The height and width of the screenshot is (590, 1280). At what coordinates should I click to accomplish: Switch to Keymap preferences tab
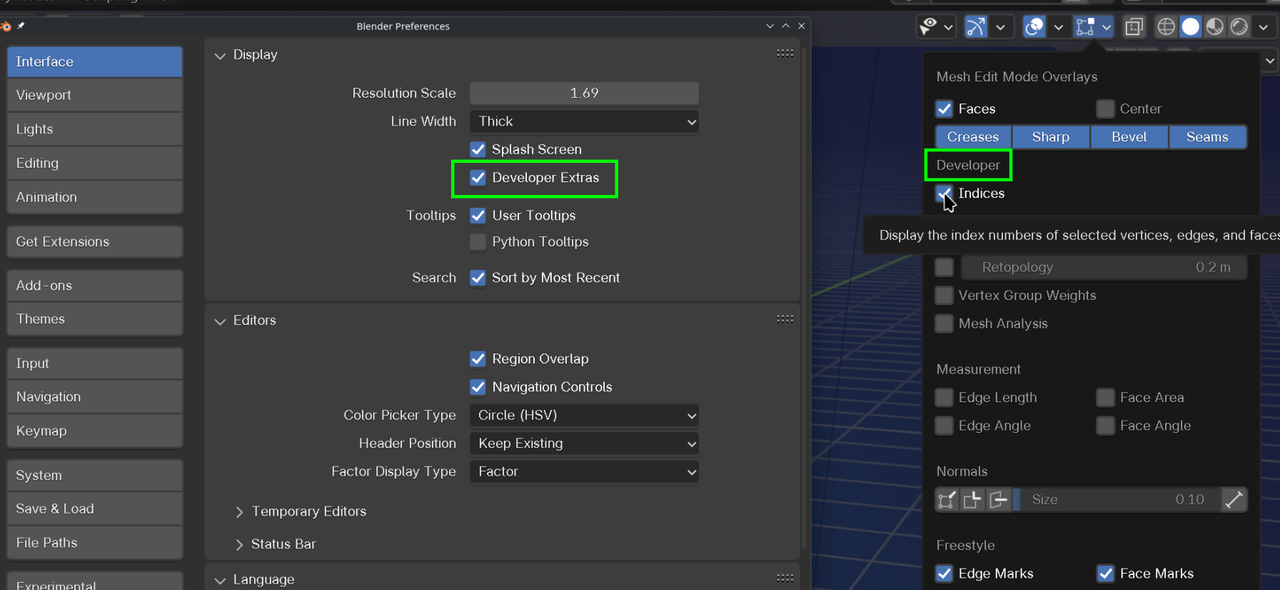94,431
